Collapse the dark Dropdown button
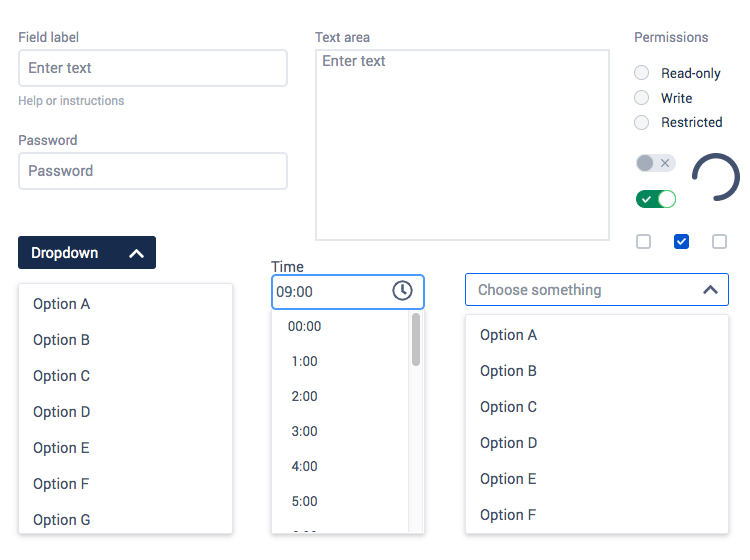Viewport: 750px width, 560px height. pyautogui.click(x=87, y=253)
